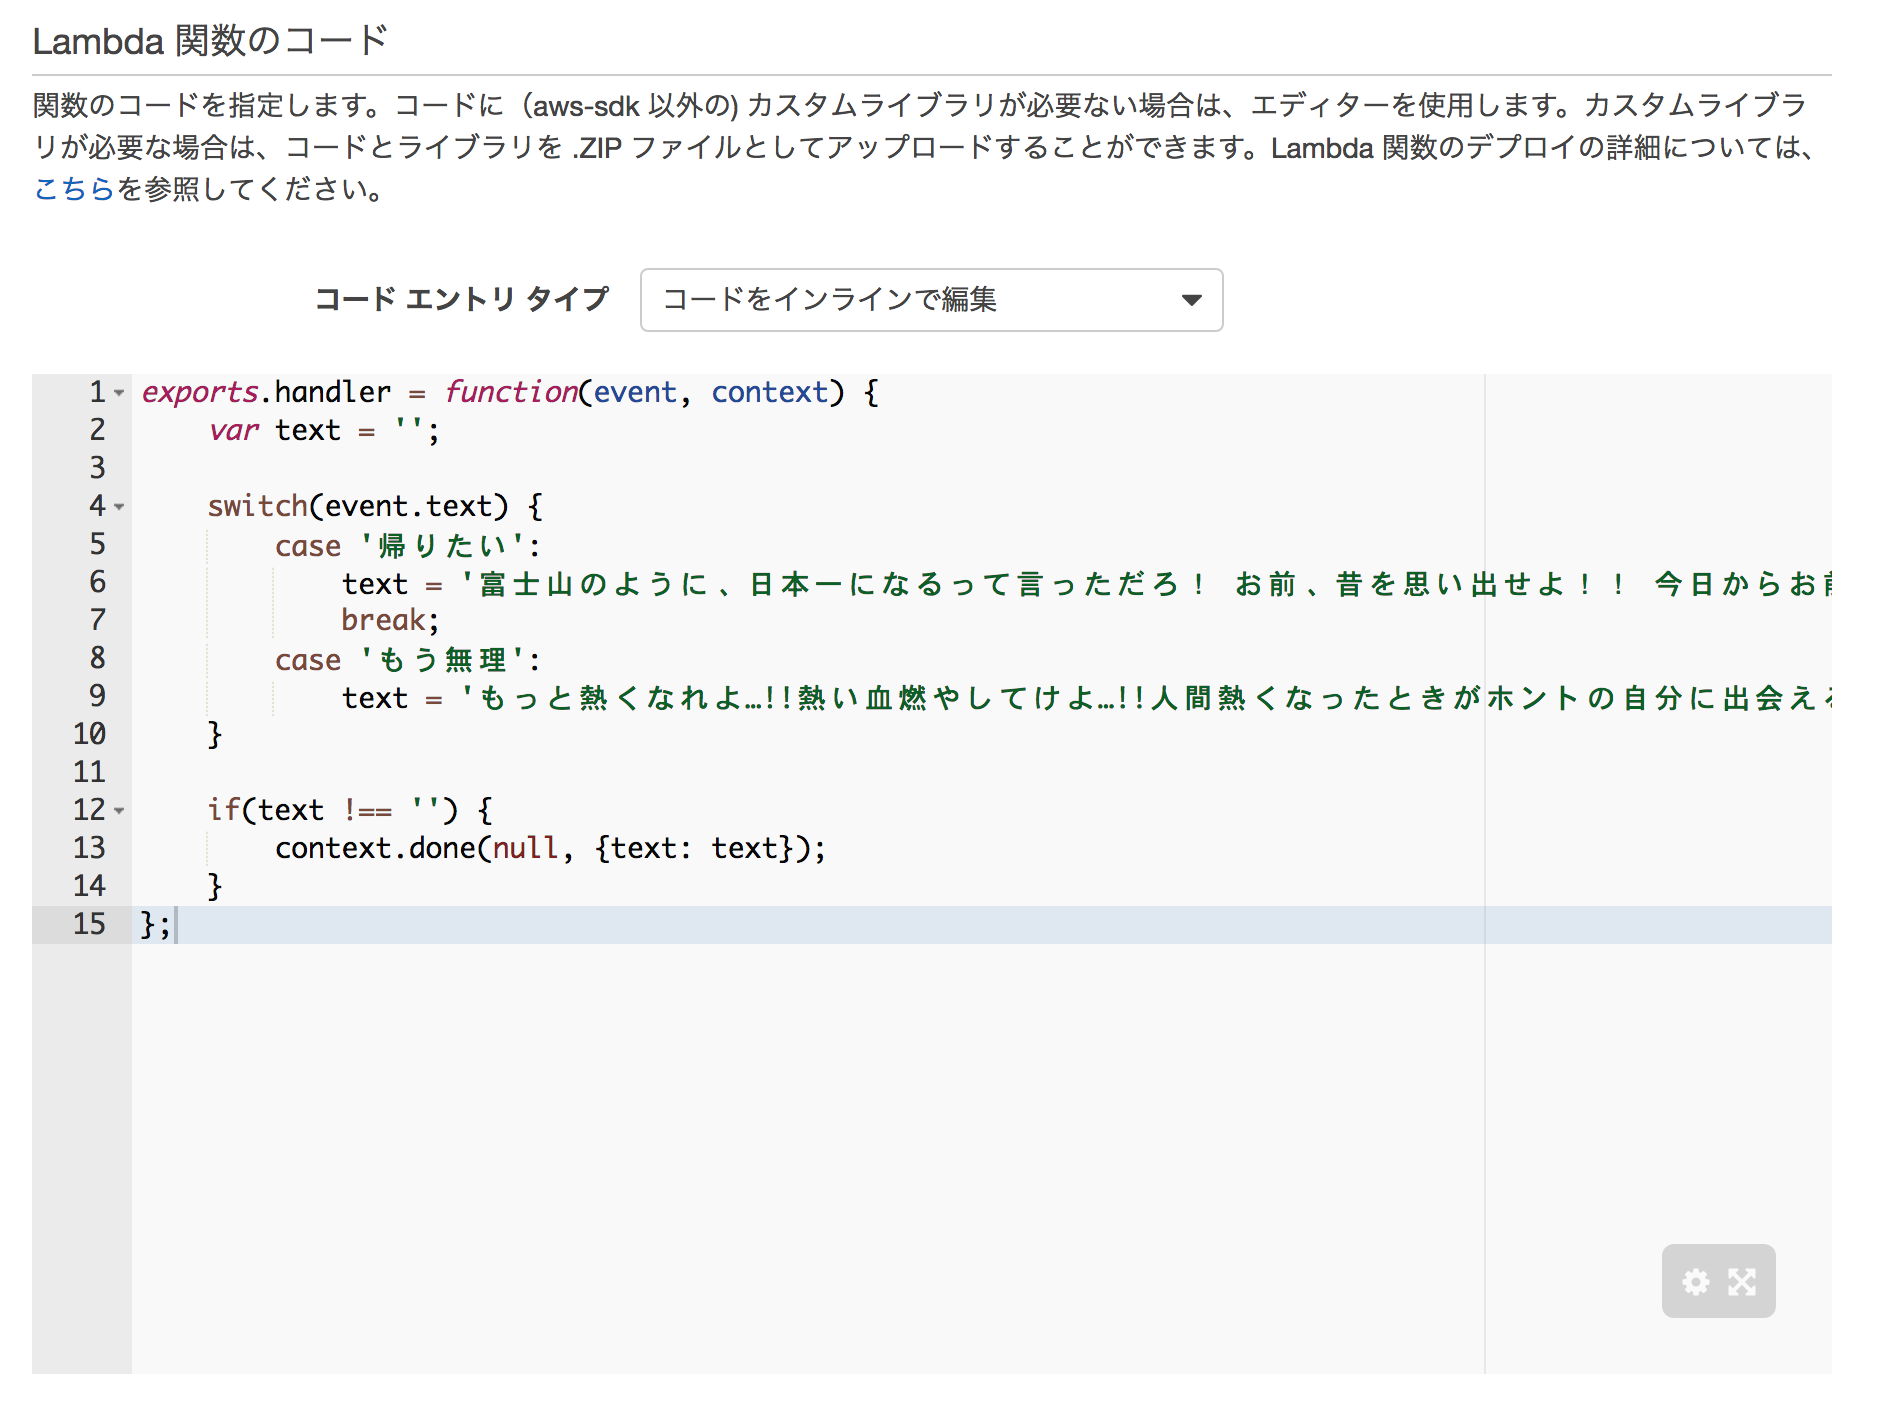Viewport: 1878px width, 1410px height.
Task: Click 'exports.handler' on line 1
Action: [x=266, y=392]
